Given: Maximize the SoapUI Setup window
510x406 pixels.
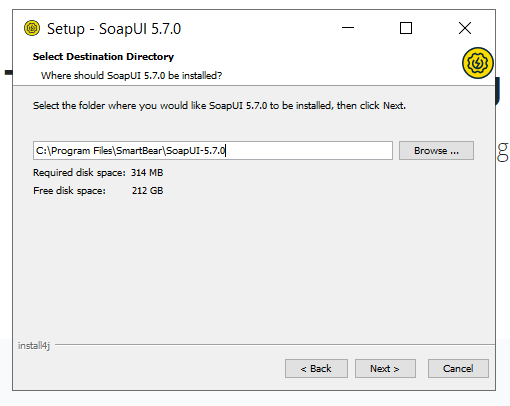Looking at the screenshot, I should click(x=406, y=28).
